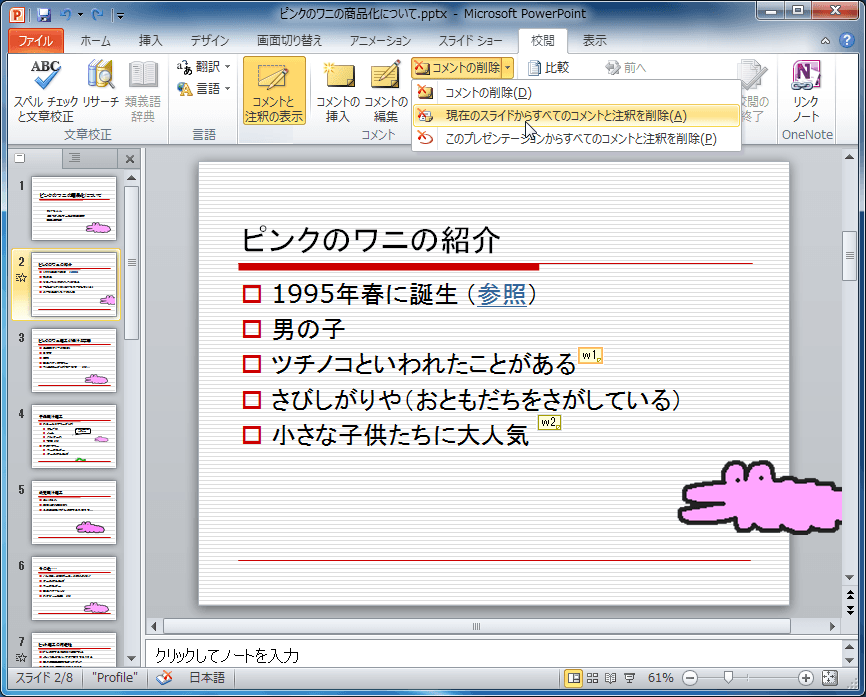The width and height of the screenshot is (866, 697).
Task: Toggle Show Comments and Annotations button
Action: coord(274,91)
